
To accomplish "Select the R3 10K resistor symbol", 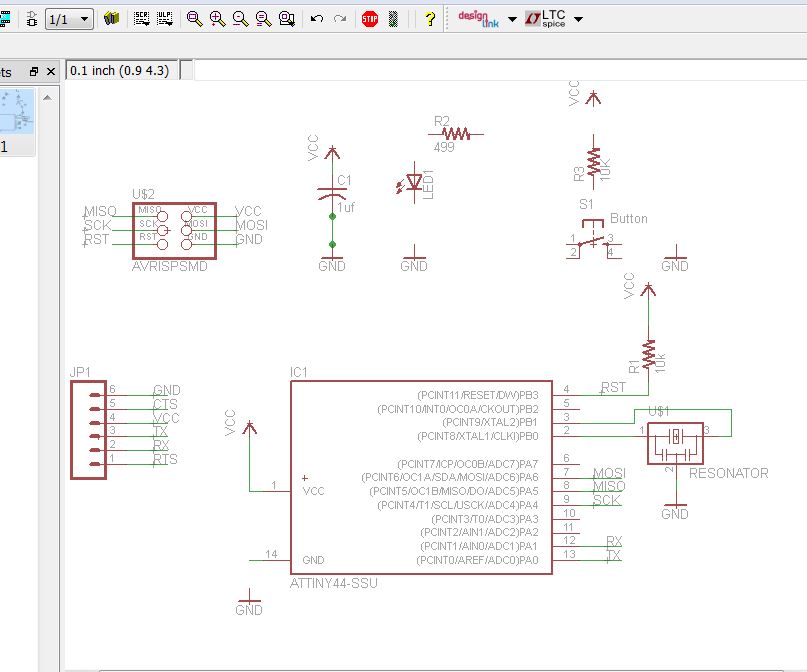I will (x=593, y=162).
